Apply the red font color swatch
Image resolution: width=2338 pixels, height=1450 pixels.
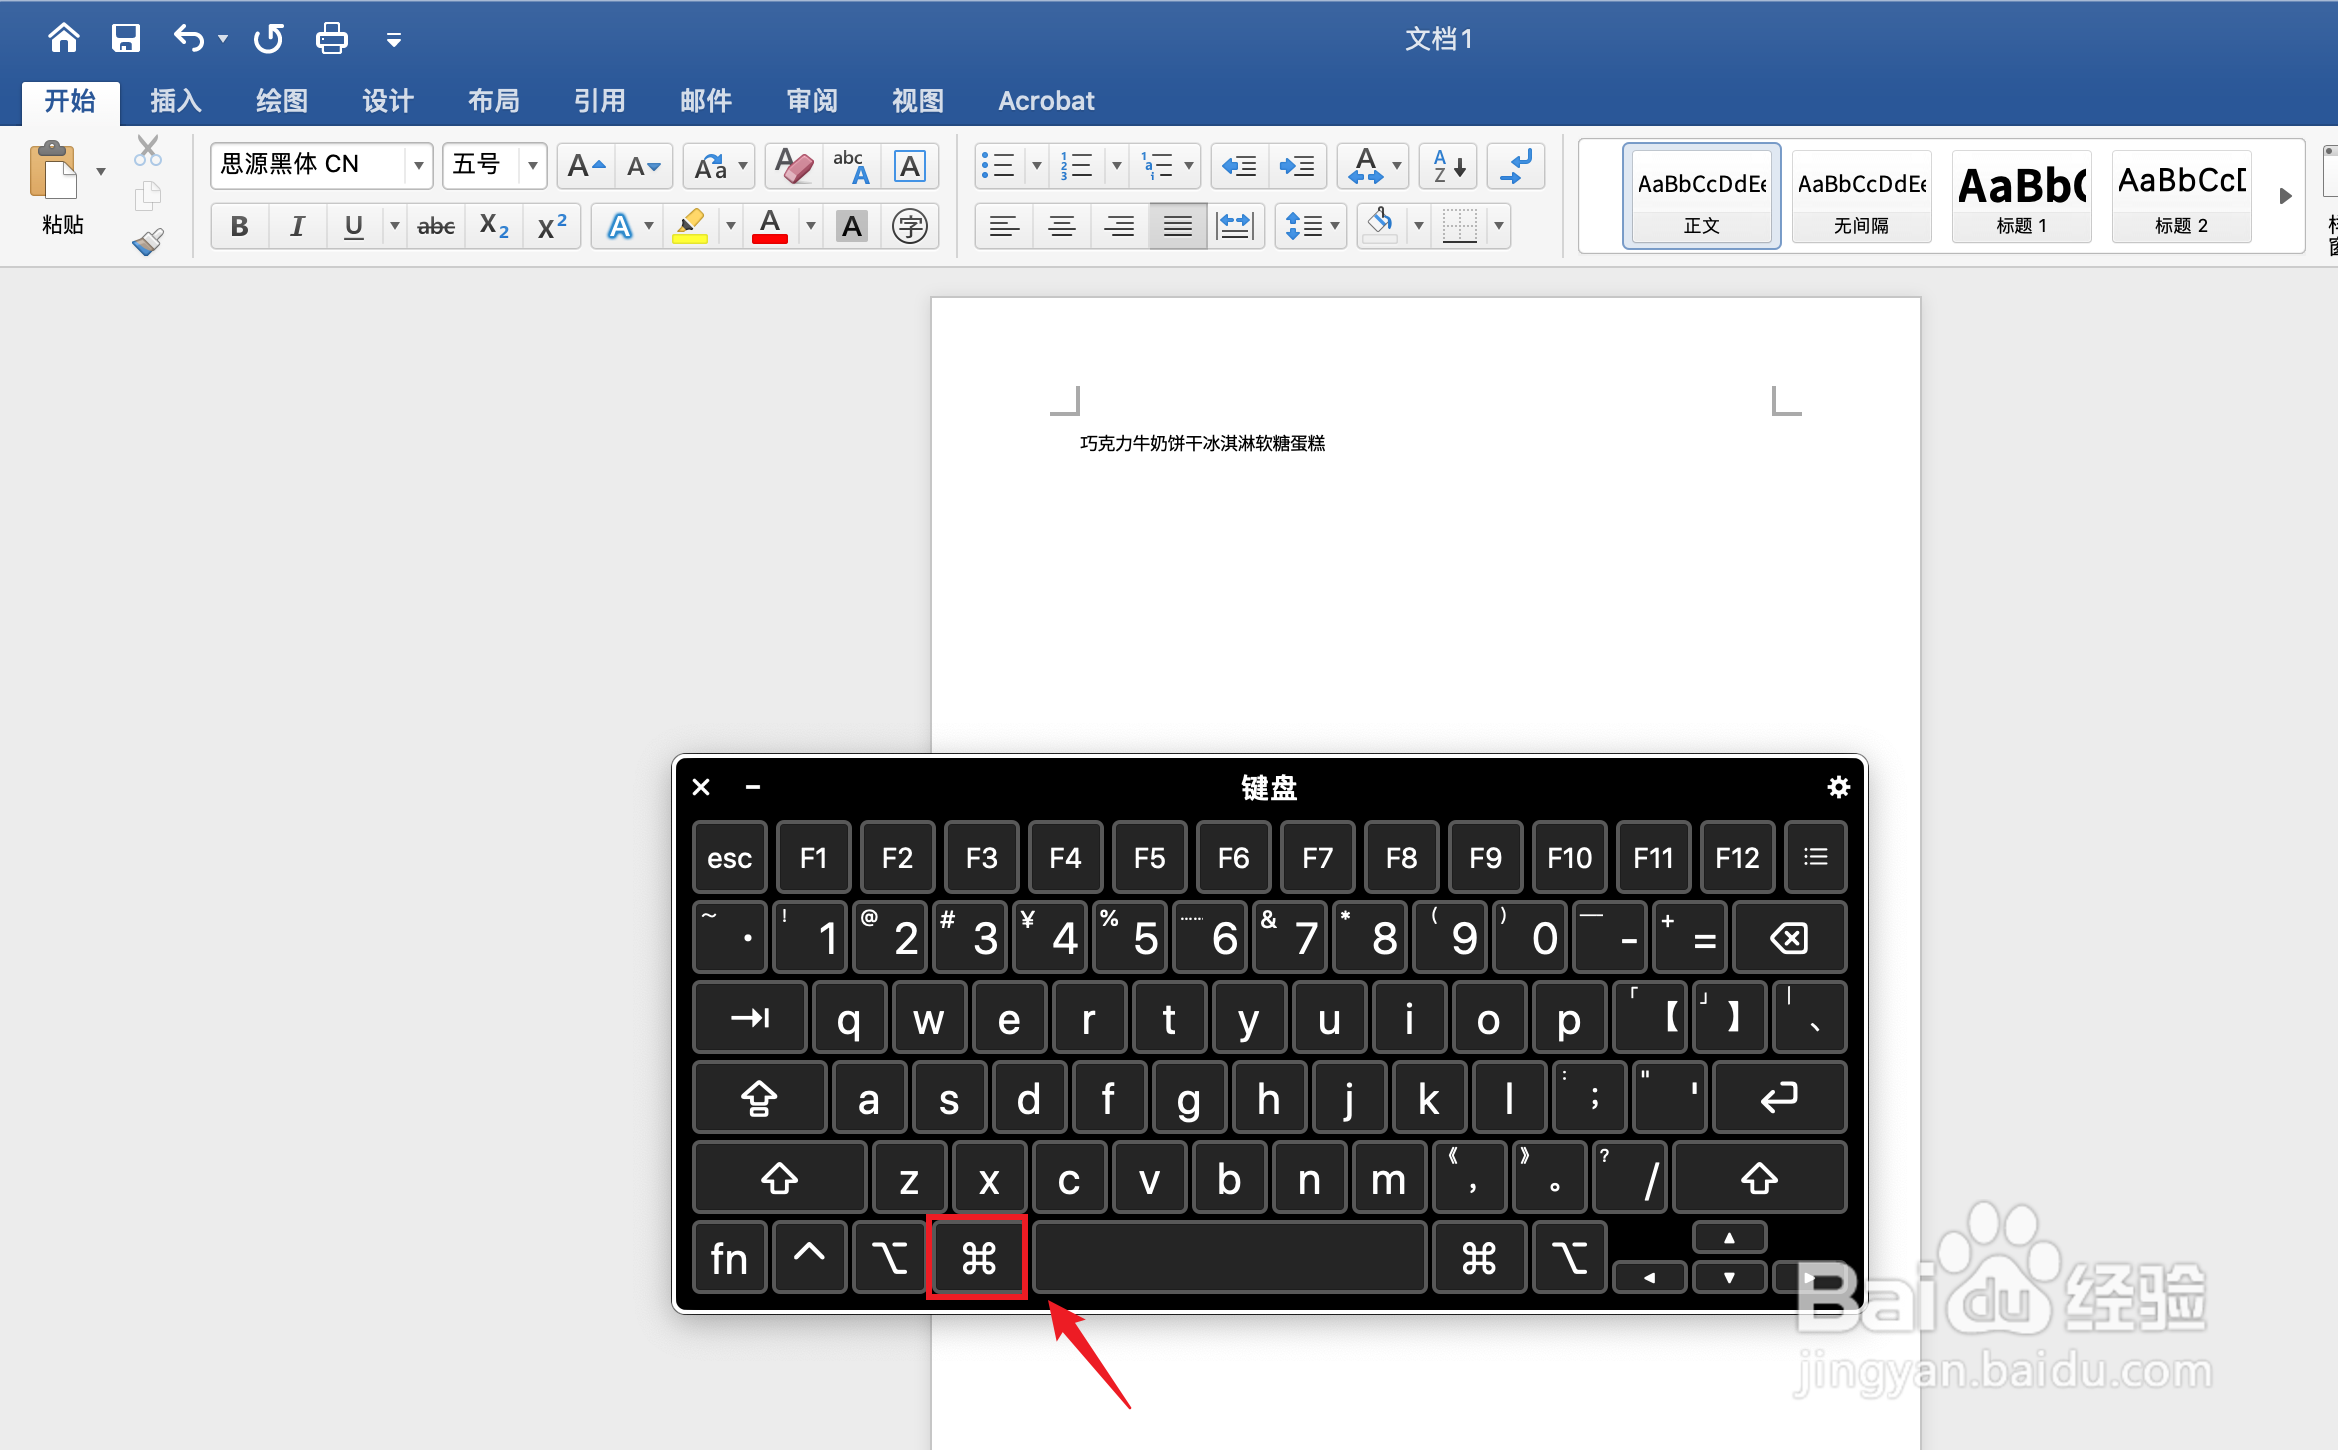coord(769,227)
